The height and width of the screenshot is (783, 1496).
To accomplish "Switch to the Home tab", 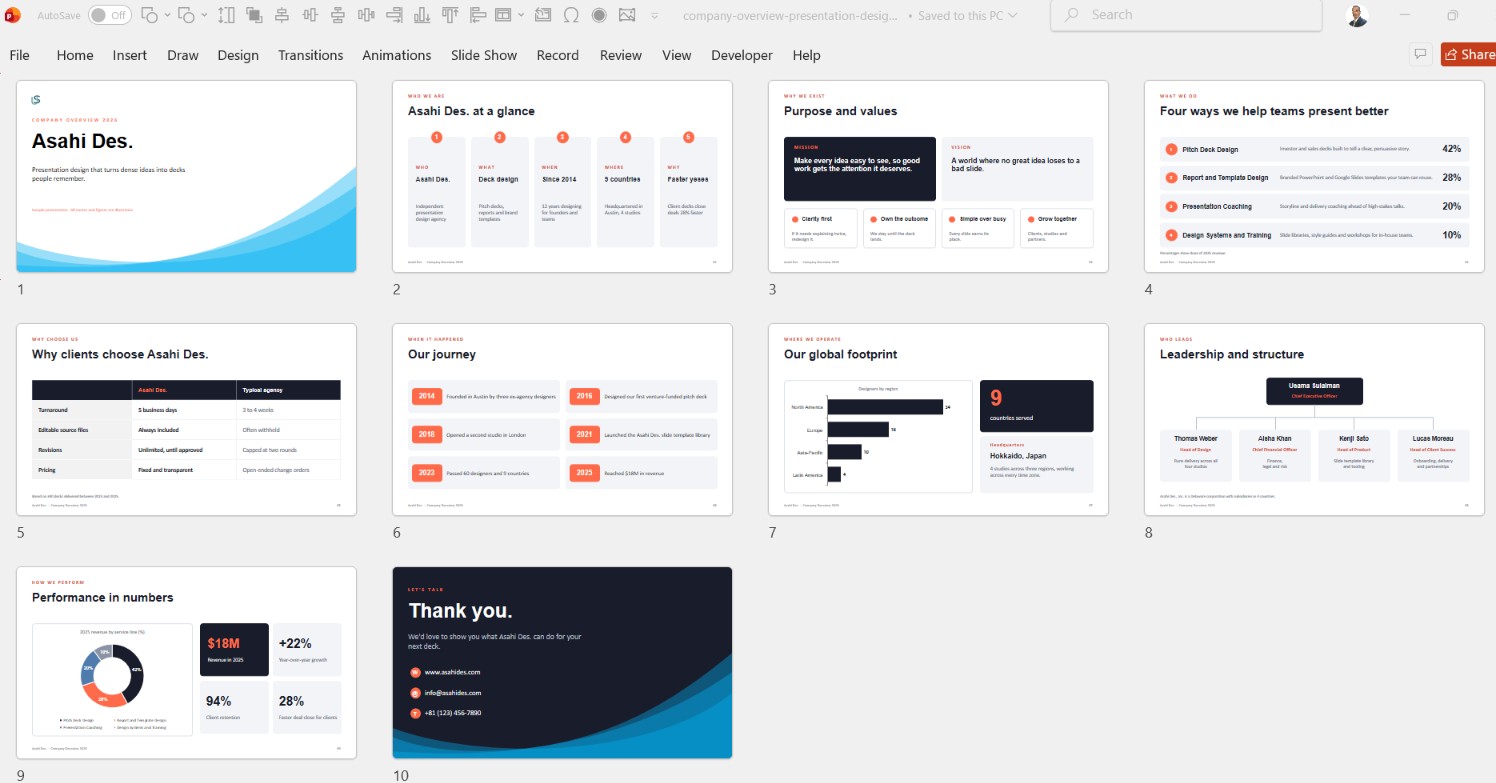I will [x=75, y=55].
